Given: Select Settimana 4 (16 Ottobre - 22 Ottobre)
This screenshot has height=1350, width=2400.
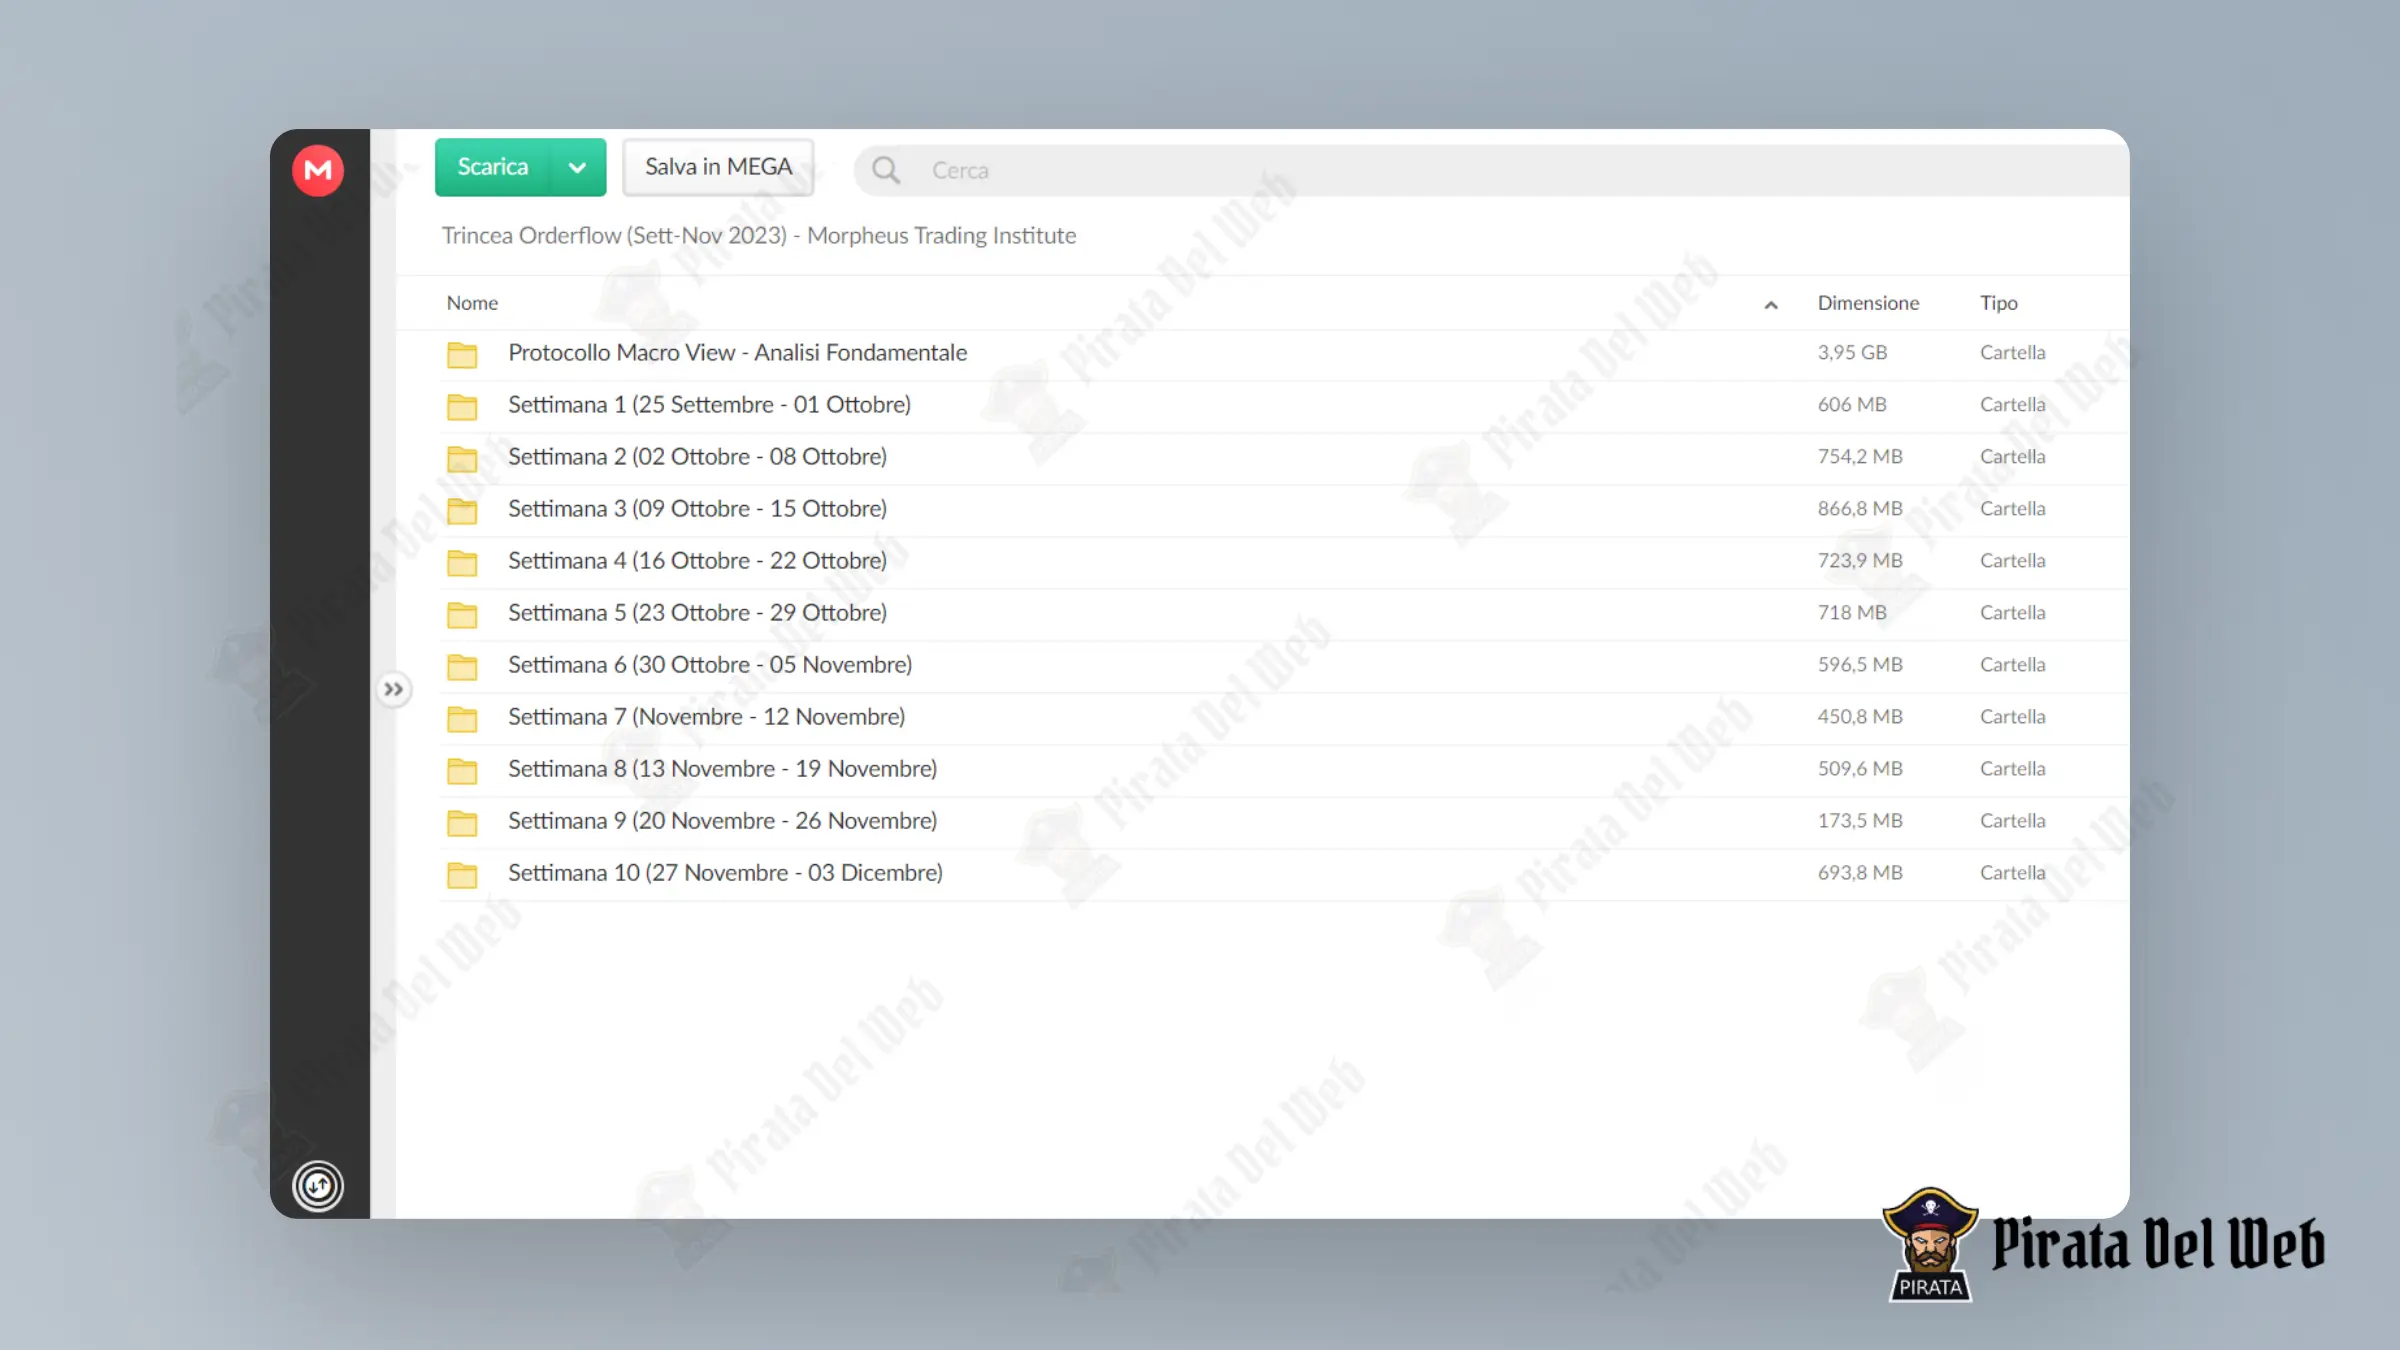Looking at the screenshot, I should point(698,561).
